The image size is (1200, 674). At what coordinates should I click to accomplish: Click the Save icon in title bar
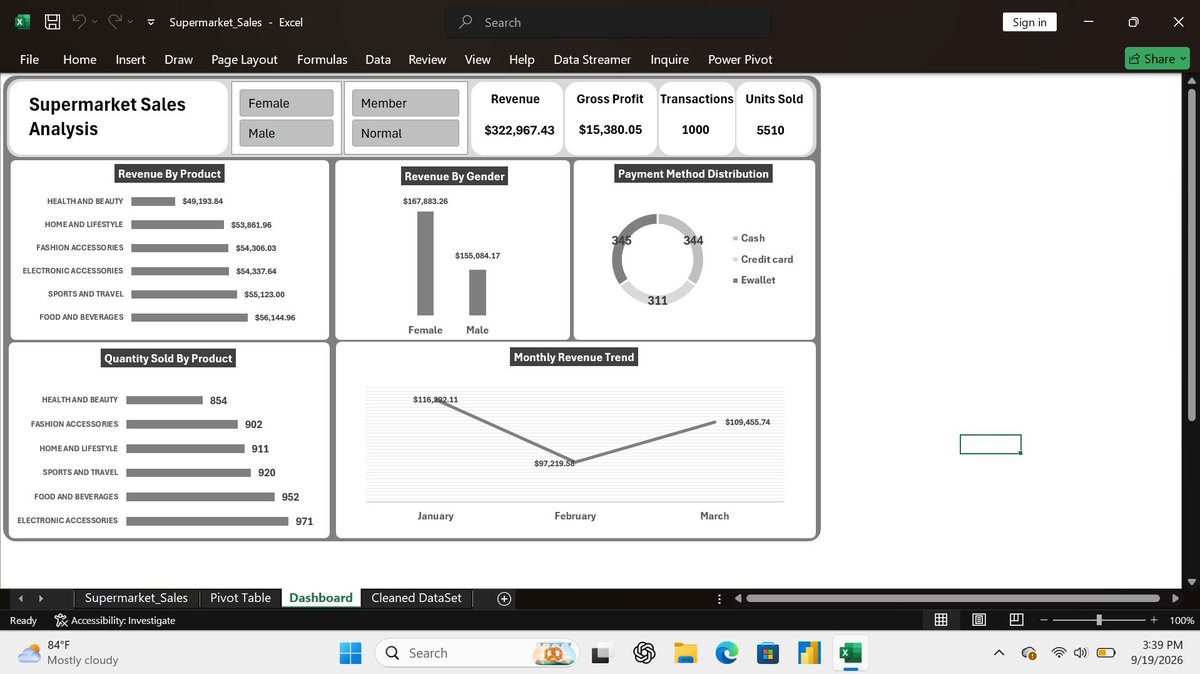point(52,21)
